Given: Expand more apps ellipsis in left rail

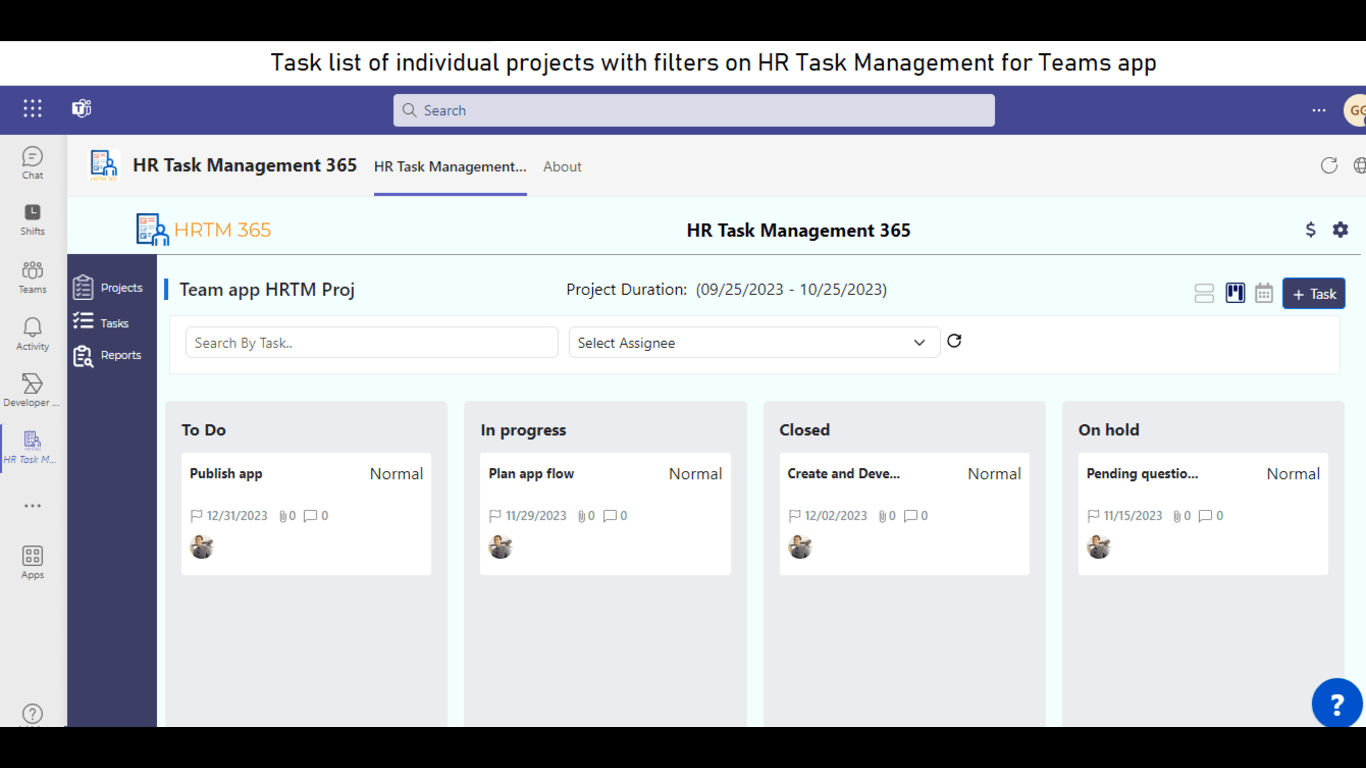Looking at the screenshot, I should coord(32,506).
